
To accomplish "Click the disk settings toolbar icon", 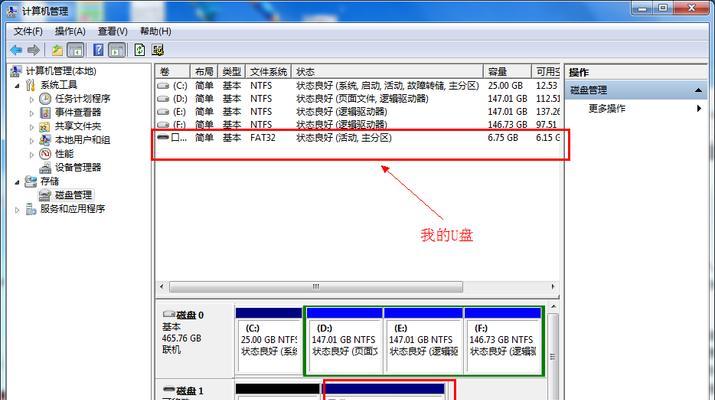I will click(x=158, y=50).
